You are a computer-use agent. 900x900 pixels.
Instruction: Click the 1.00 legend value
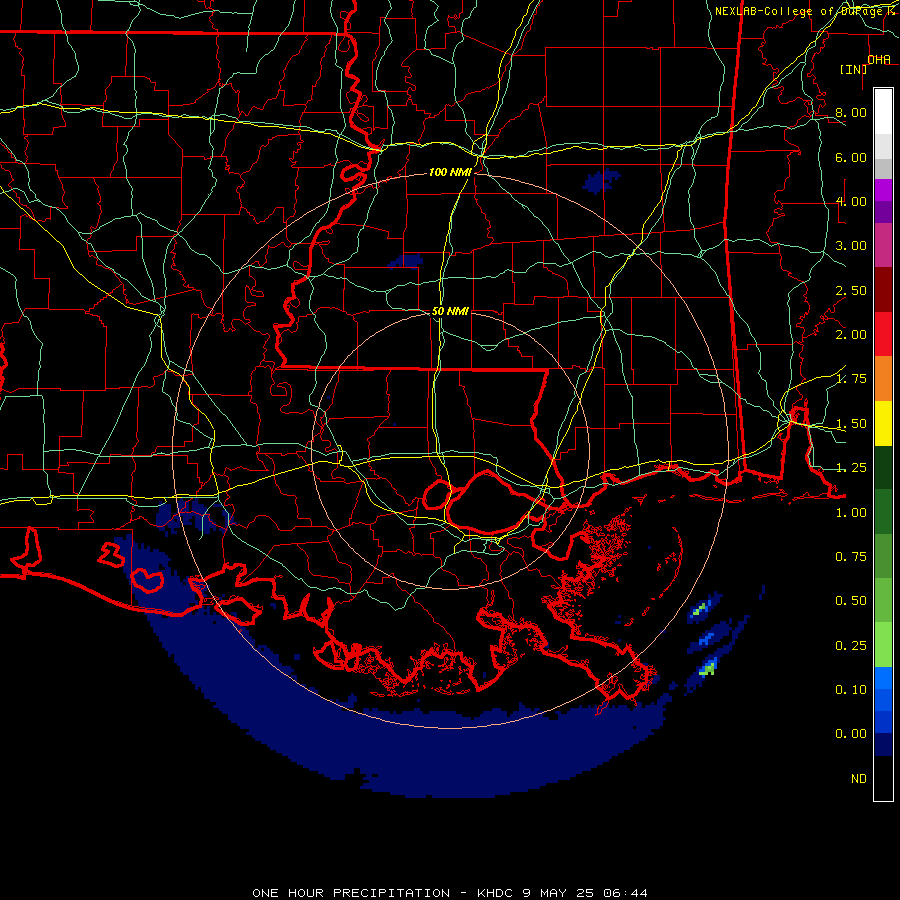click(x=851, y=513)
